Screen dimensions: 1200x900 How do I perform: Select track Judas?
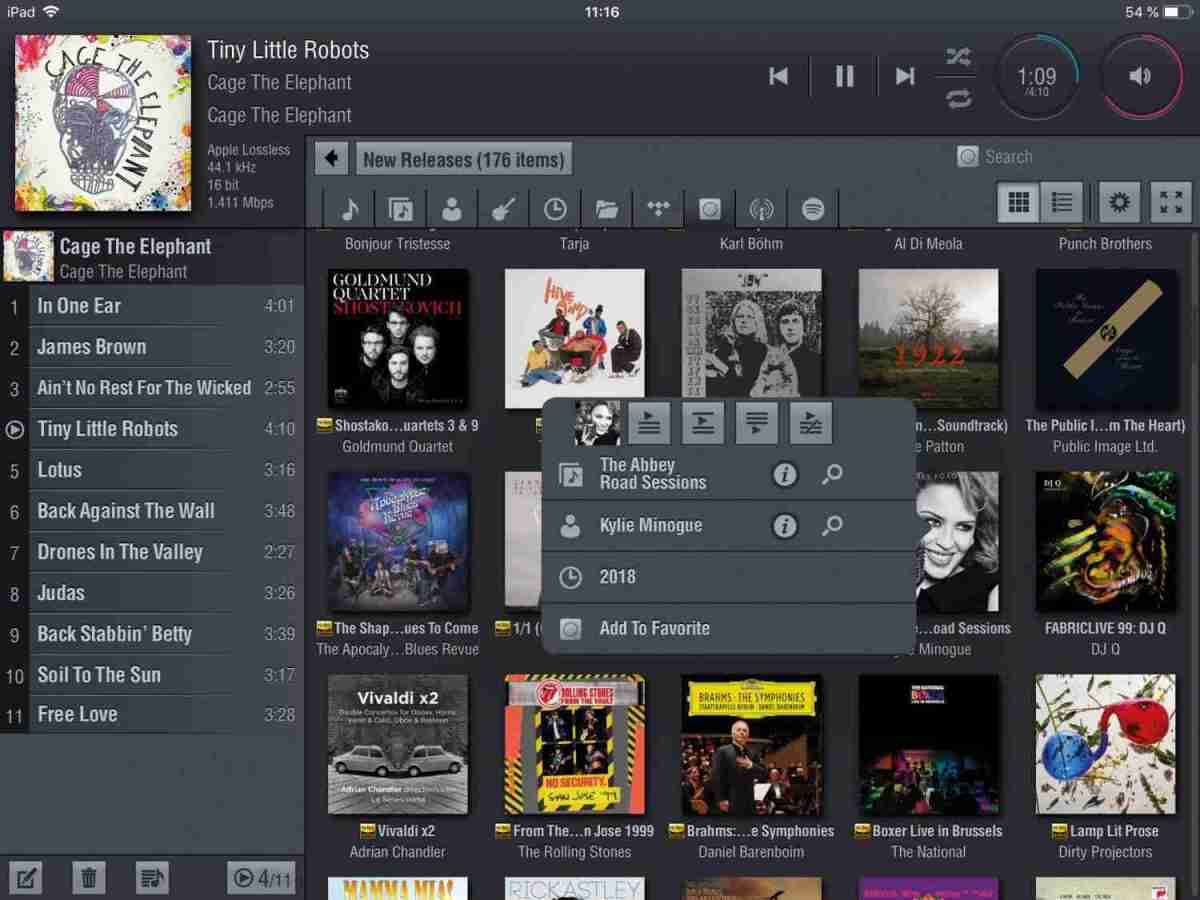(151, 593)
